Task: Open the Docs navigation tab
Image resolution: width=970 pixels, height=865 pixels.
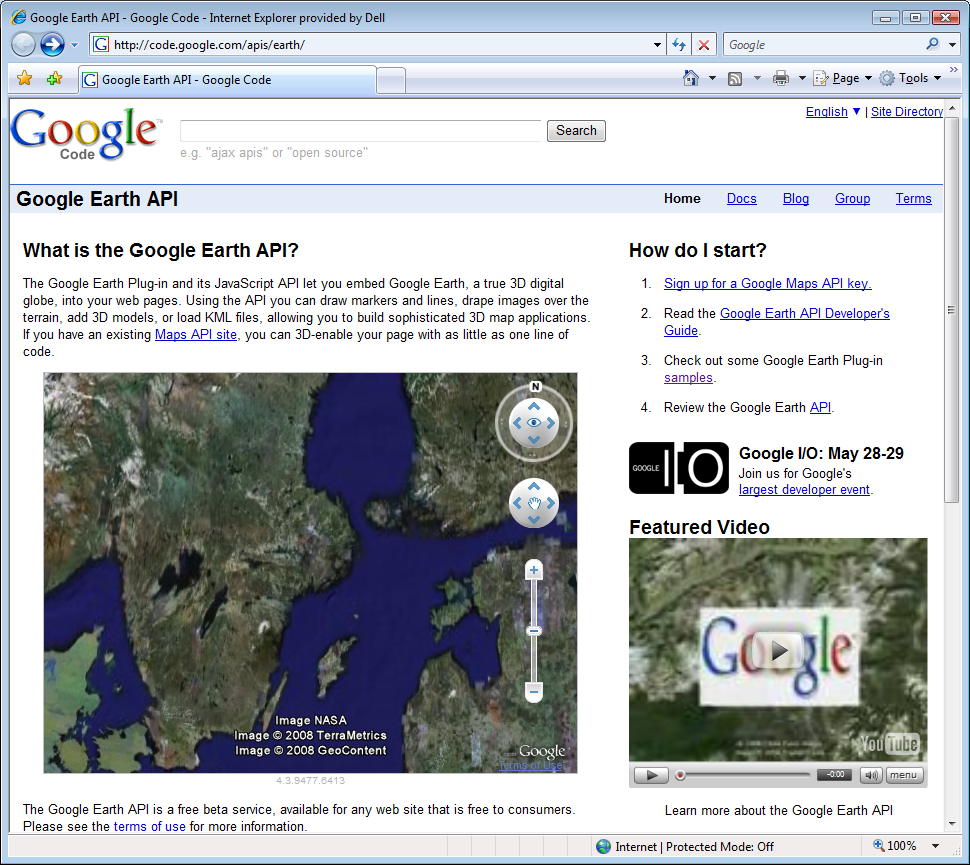Action: pyautogui.click(x=741, y=198)
